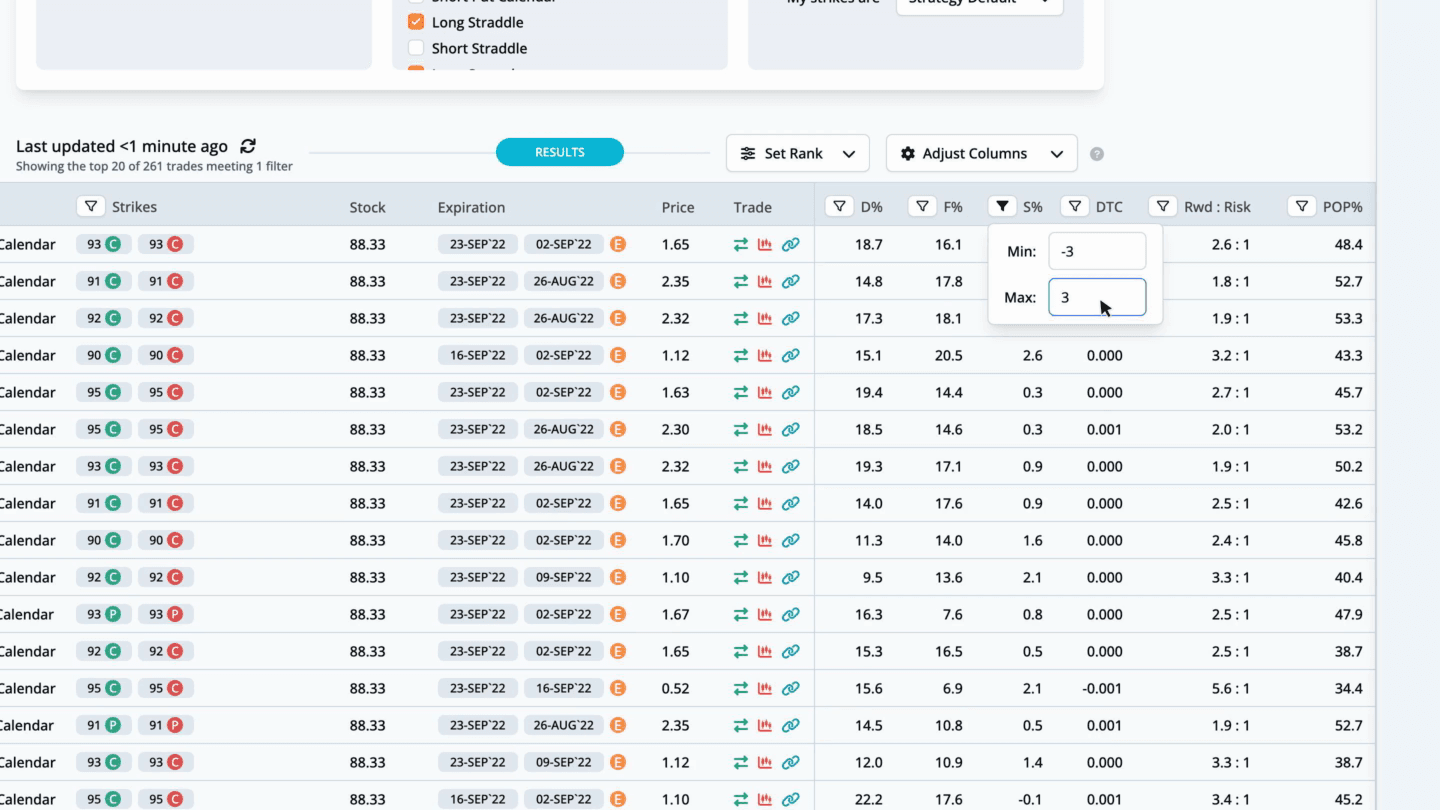Click the POP% value 53.2

1348,429
